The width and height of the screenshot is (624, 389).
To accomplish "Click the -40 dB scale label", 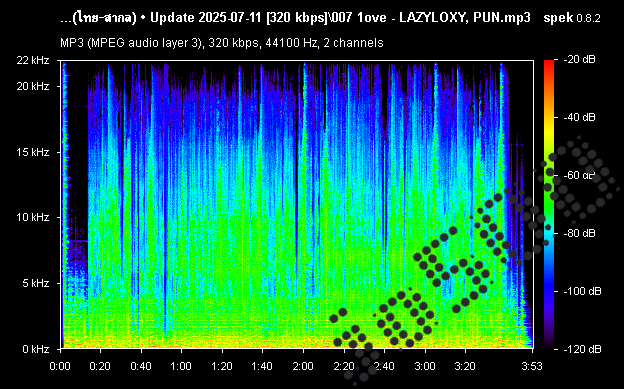I will [x=579, y=117].
